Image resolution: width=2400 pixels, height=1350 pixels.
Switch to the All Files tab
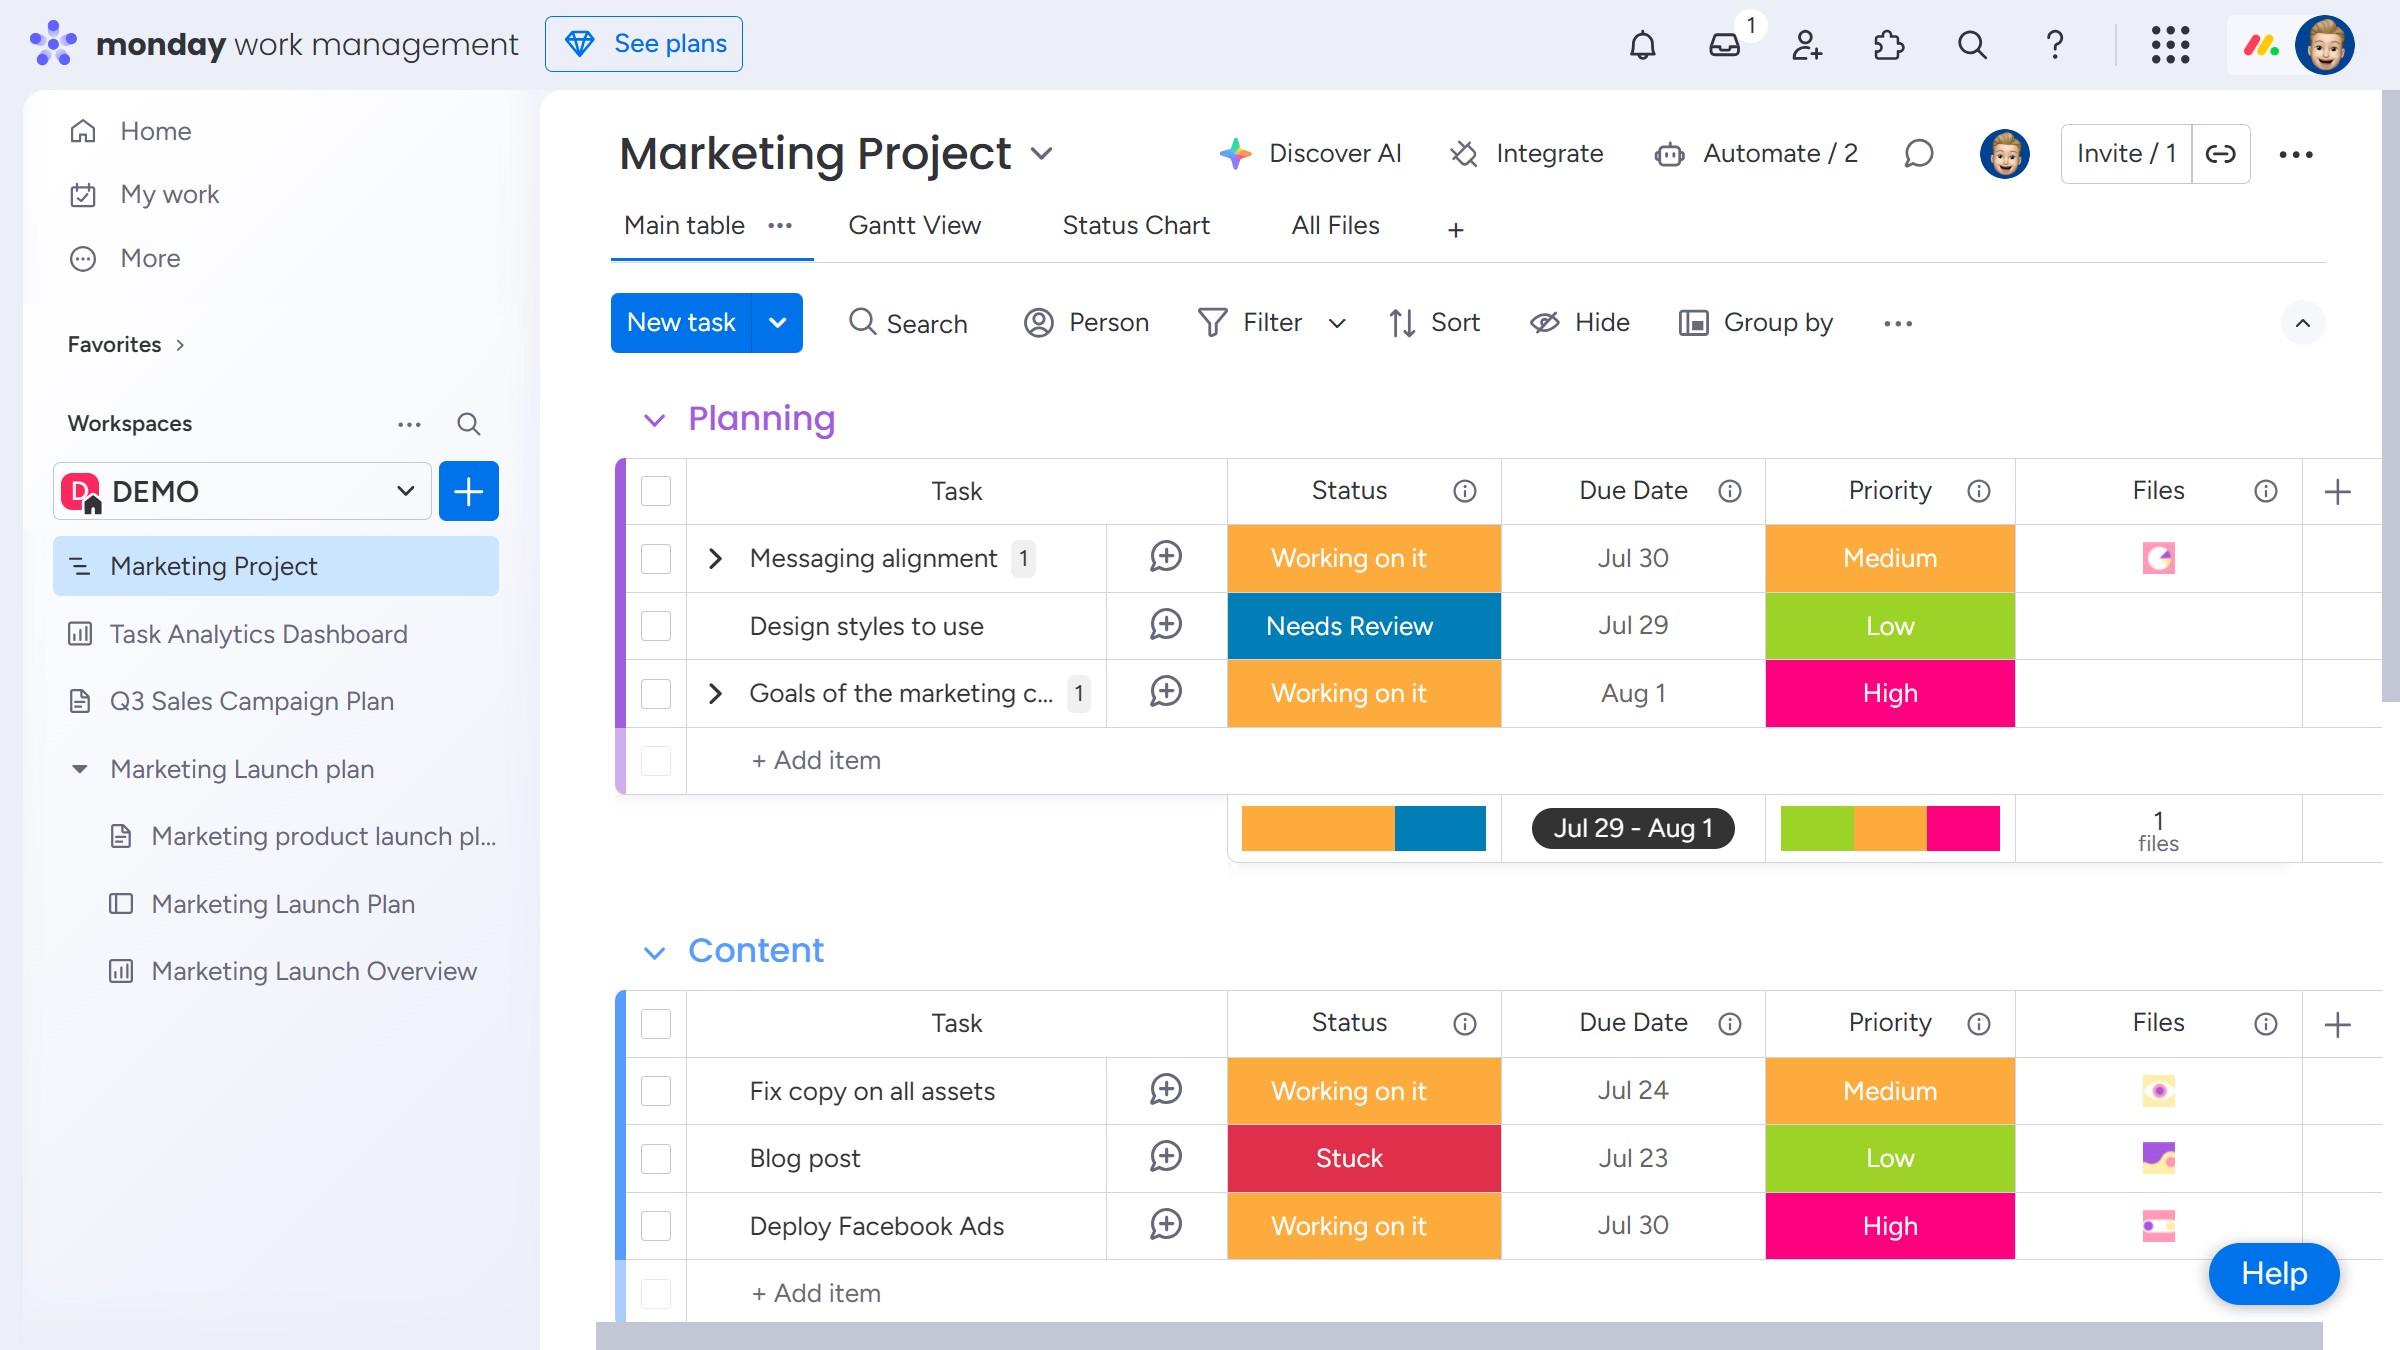(1335, 226)
